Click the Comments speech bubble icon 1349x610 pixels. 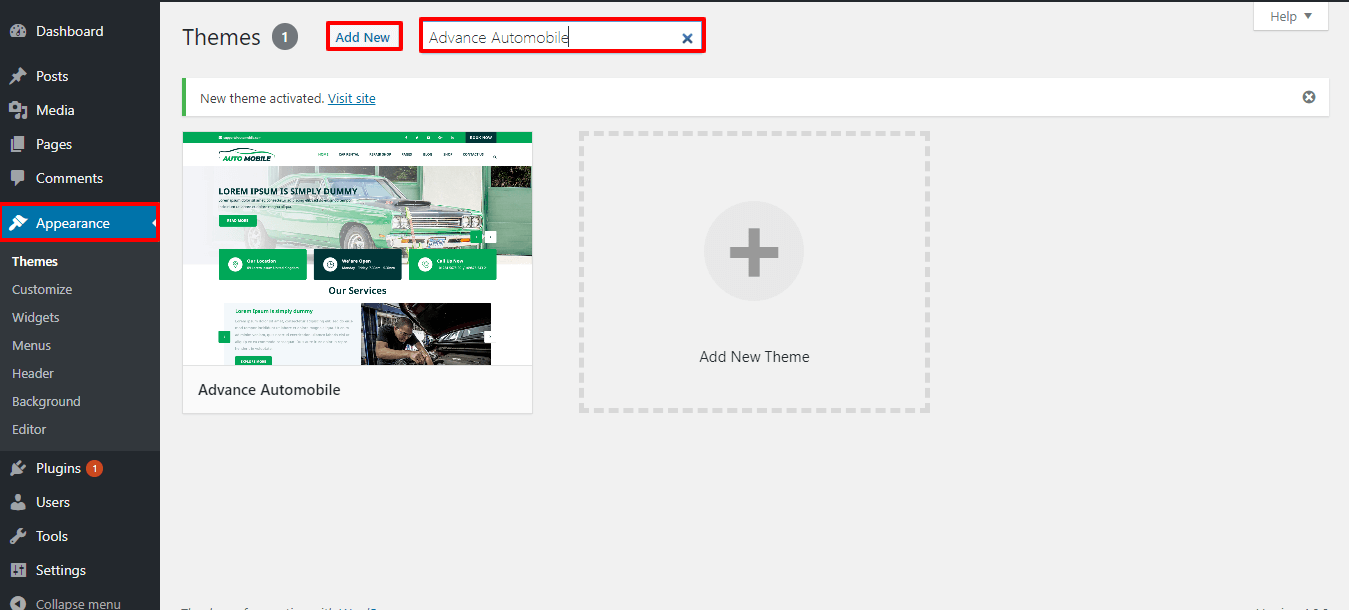[x=18, y=178]
